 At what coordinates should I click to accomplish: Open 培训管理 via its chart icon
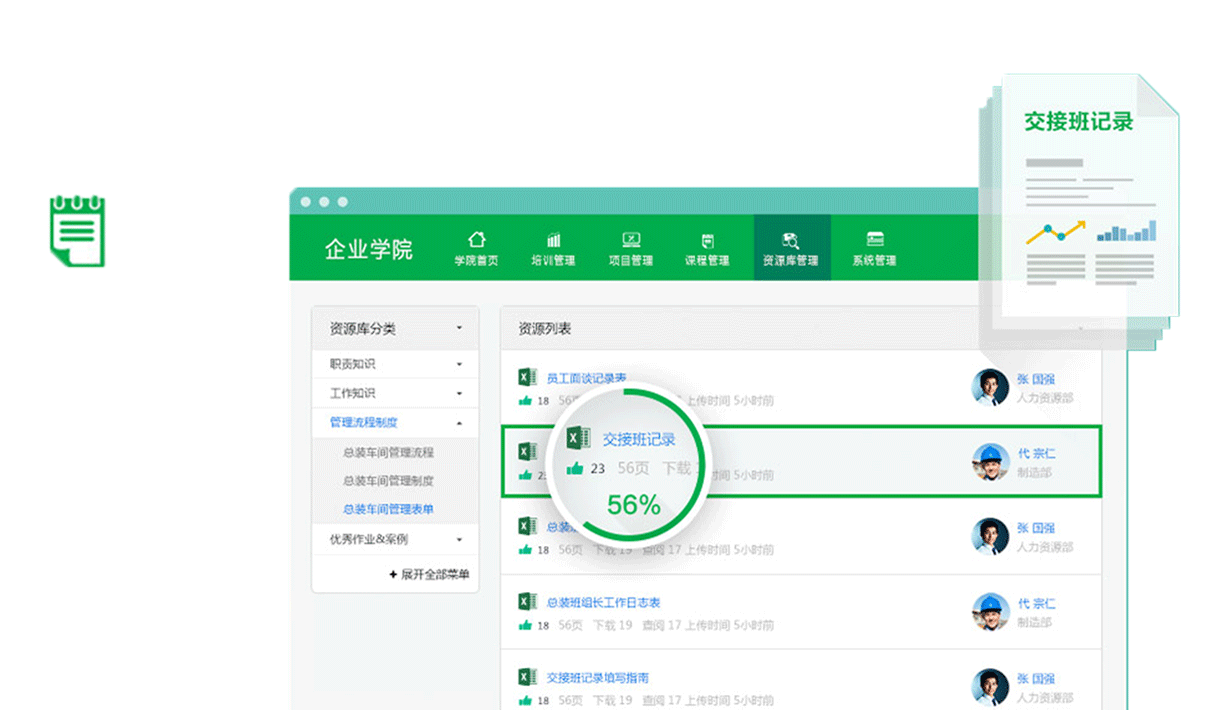click(554, 240)
